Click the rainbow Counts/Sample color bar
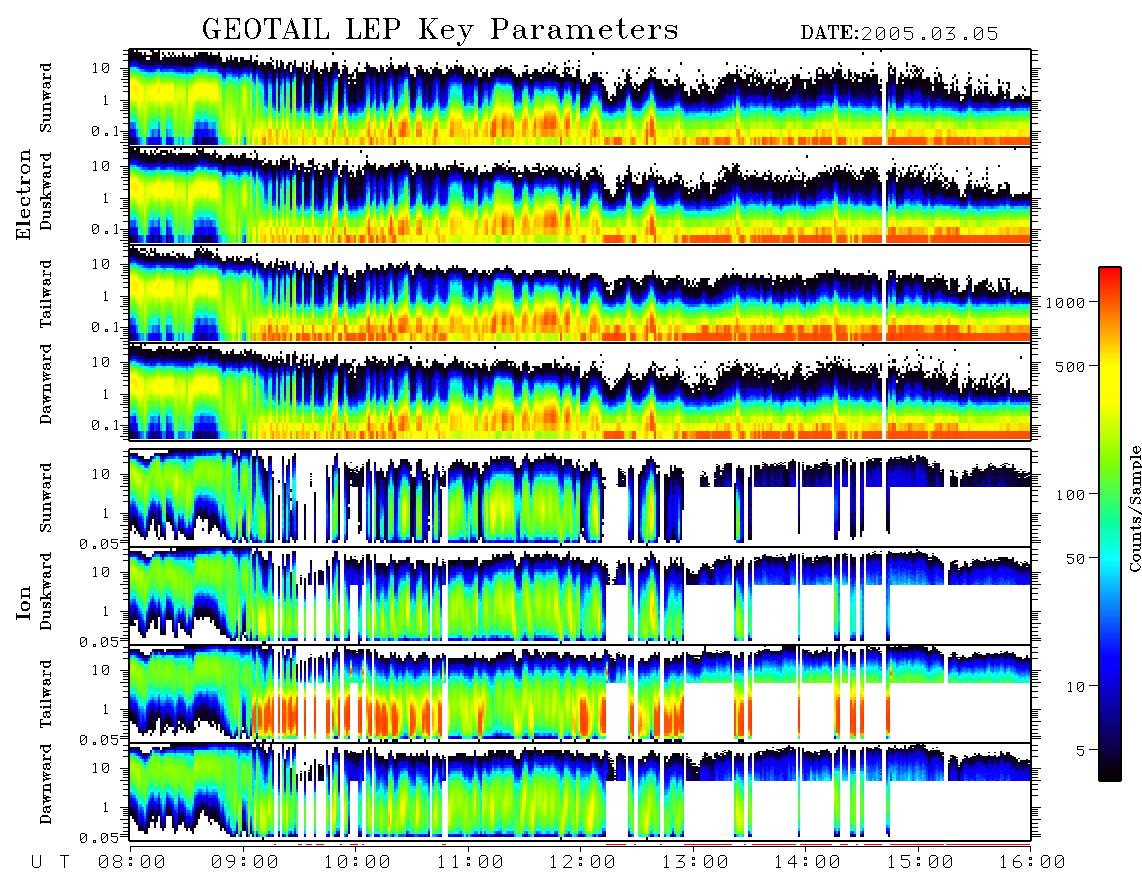This screenshot has width=1142, height=880. tap(1110, 525)
